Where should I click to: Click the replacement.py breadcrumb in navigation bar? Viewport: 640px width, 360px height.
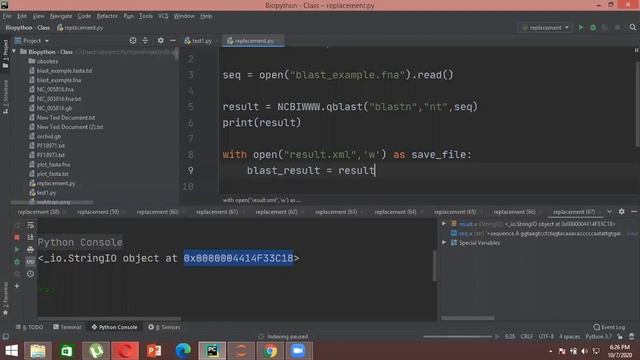(80, 28)
